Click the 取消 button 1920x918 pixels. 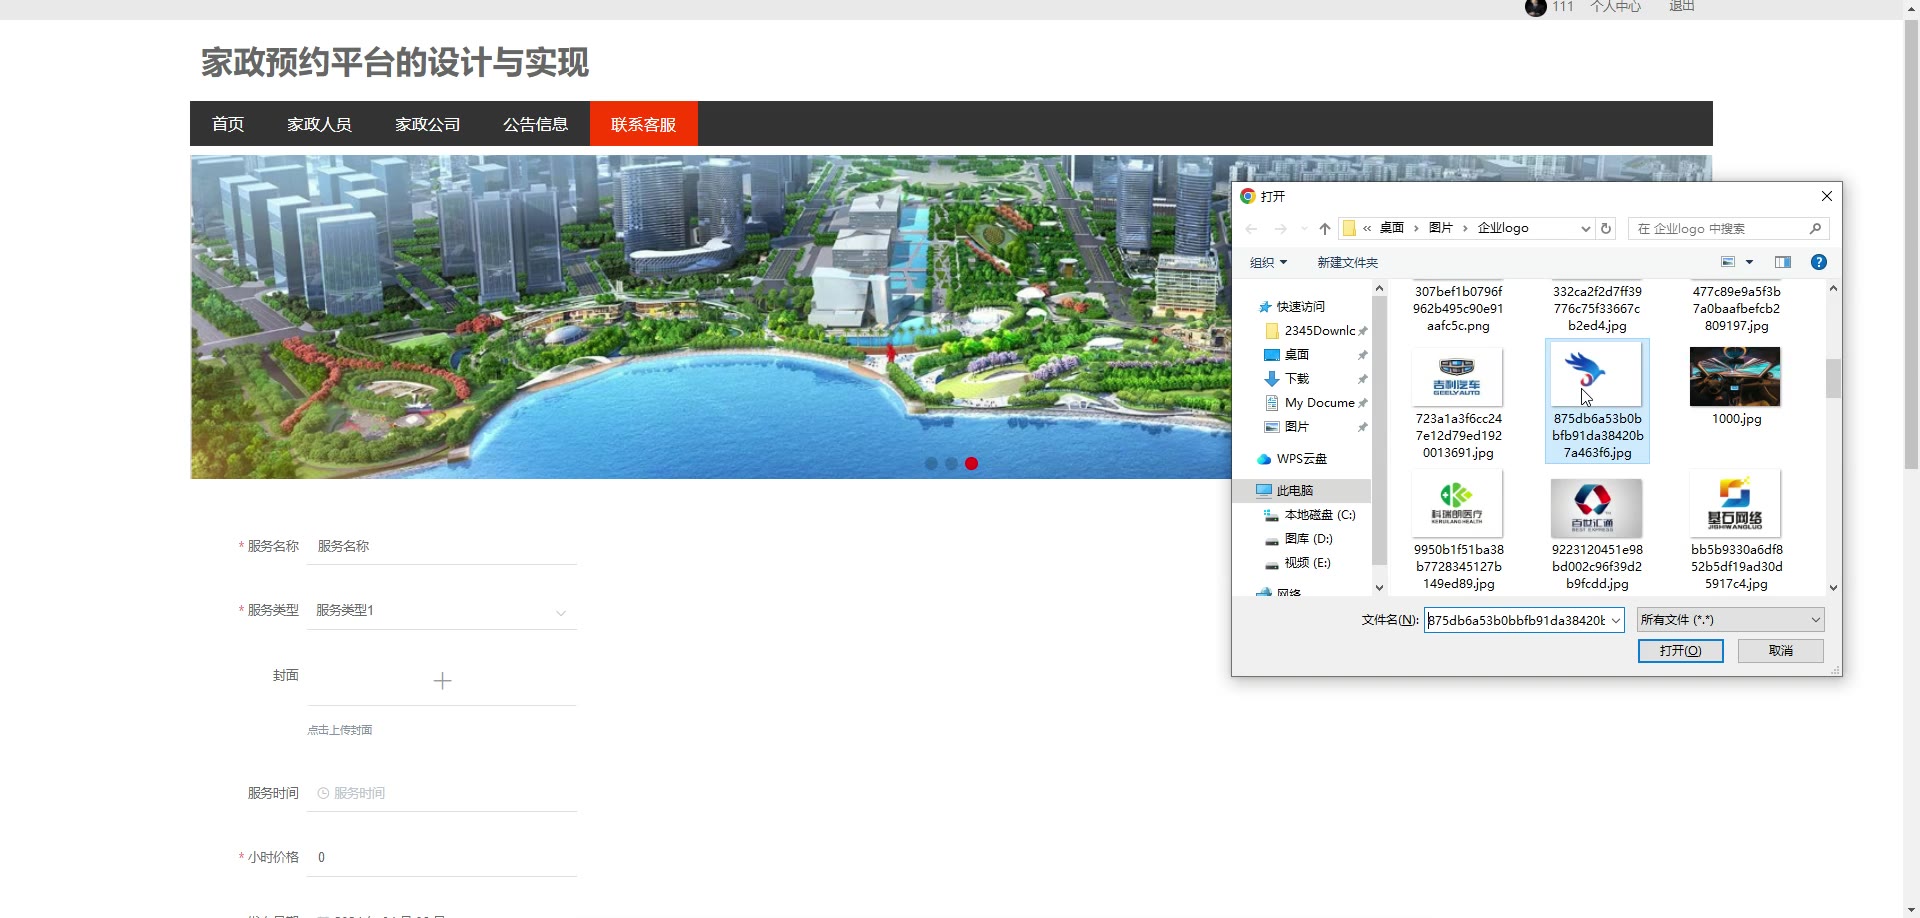[1780, 651]
